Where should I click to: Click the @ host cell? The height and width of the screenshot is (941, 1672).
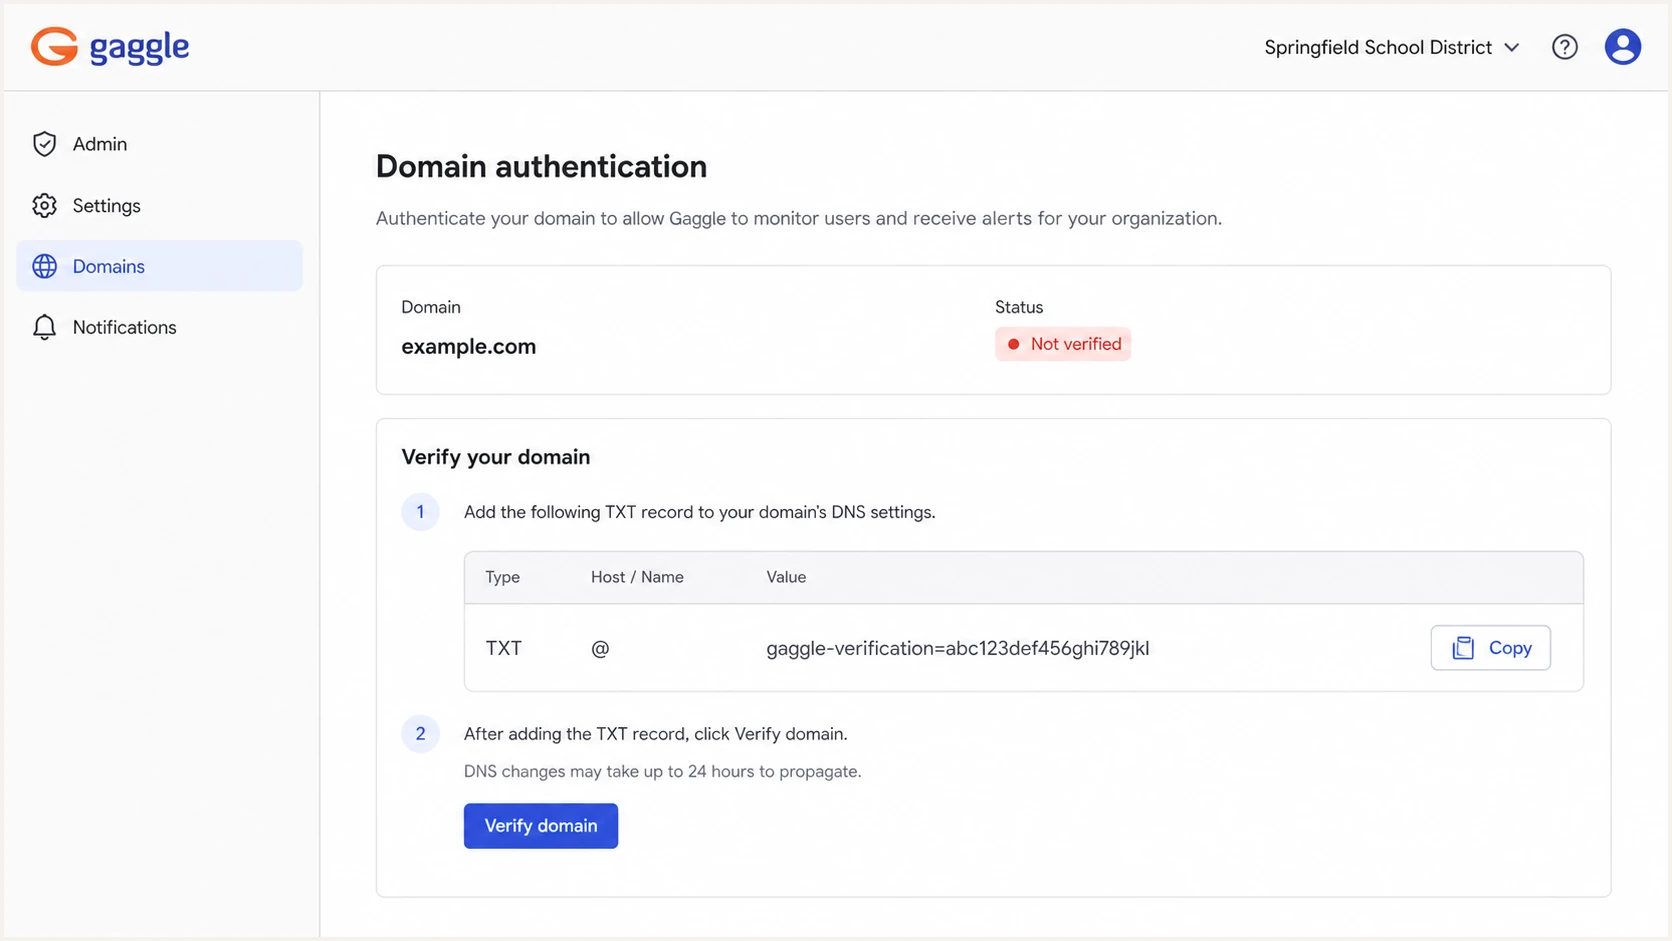[600, 648]
